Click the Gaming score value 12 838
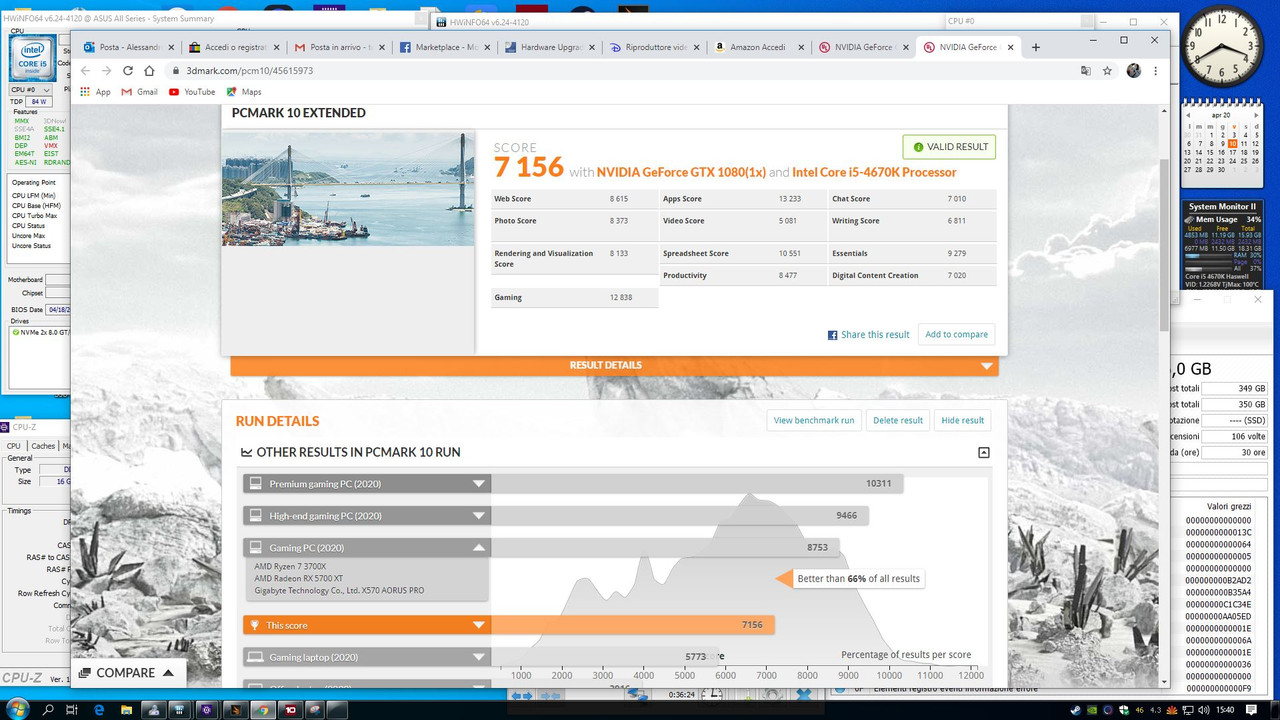This screenshot has height=720, width=1280. pyautogui.click(x=621, y=298)
